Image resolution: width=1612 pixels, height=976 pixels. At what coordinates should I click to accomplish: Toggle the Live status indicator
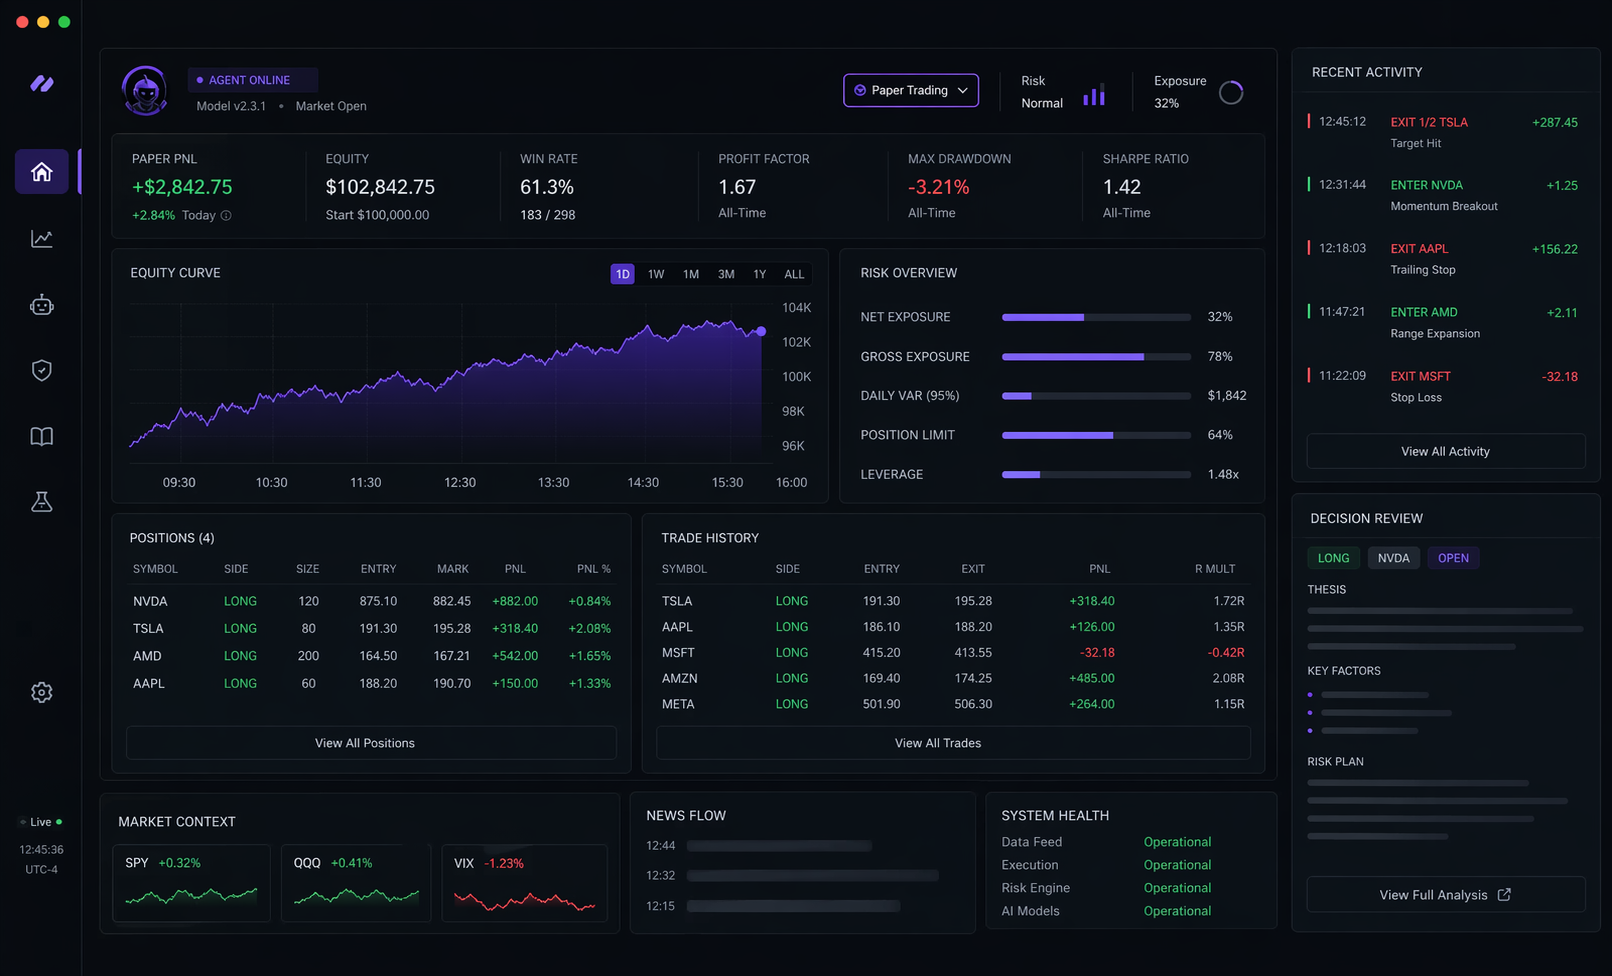pyautogui.click(x=39, y=821)
